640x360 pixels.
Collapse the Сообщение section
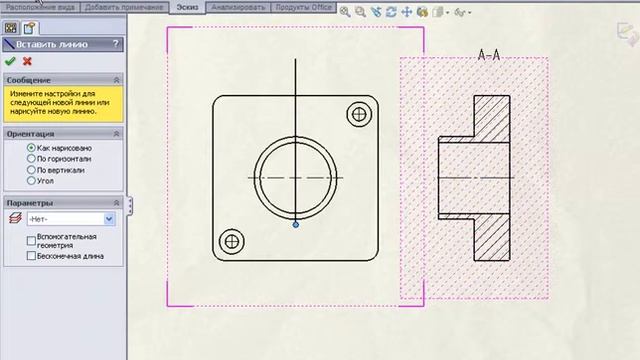tap(116, 80)
